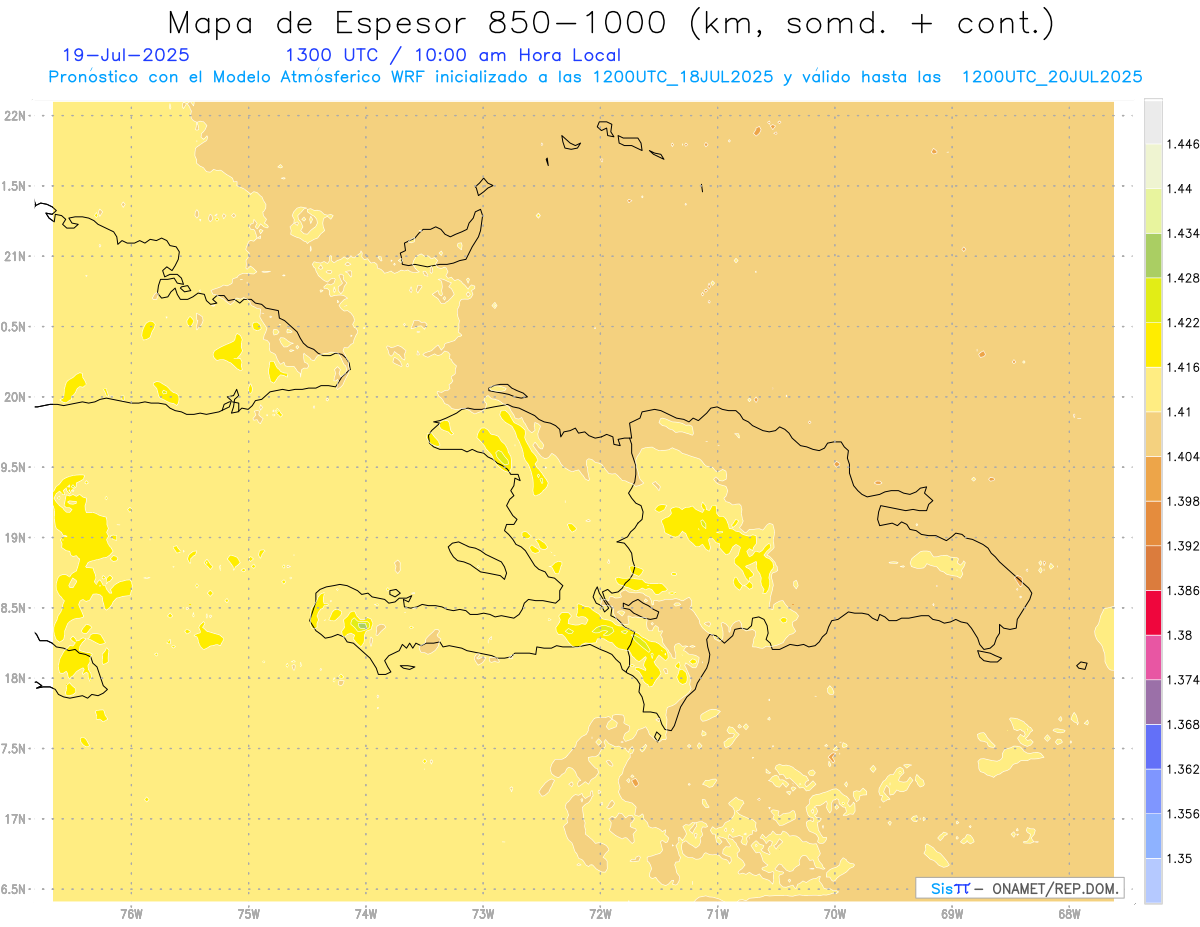Click the colorbar value '1.38'

[1181, 635]
